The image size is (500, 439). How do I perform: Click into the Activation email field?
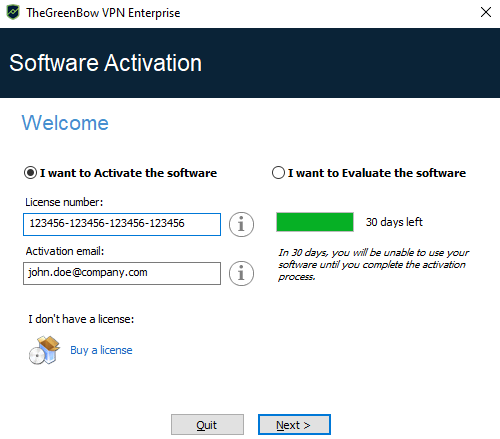(x=122, y=273)
